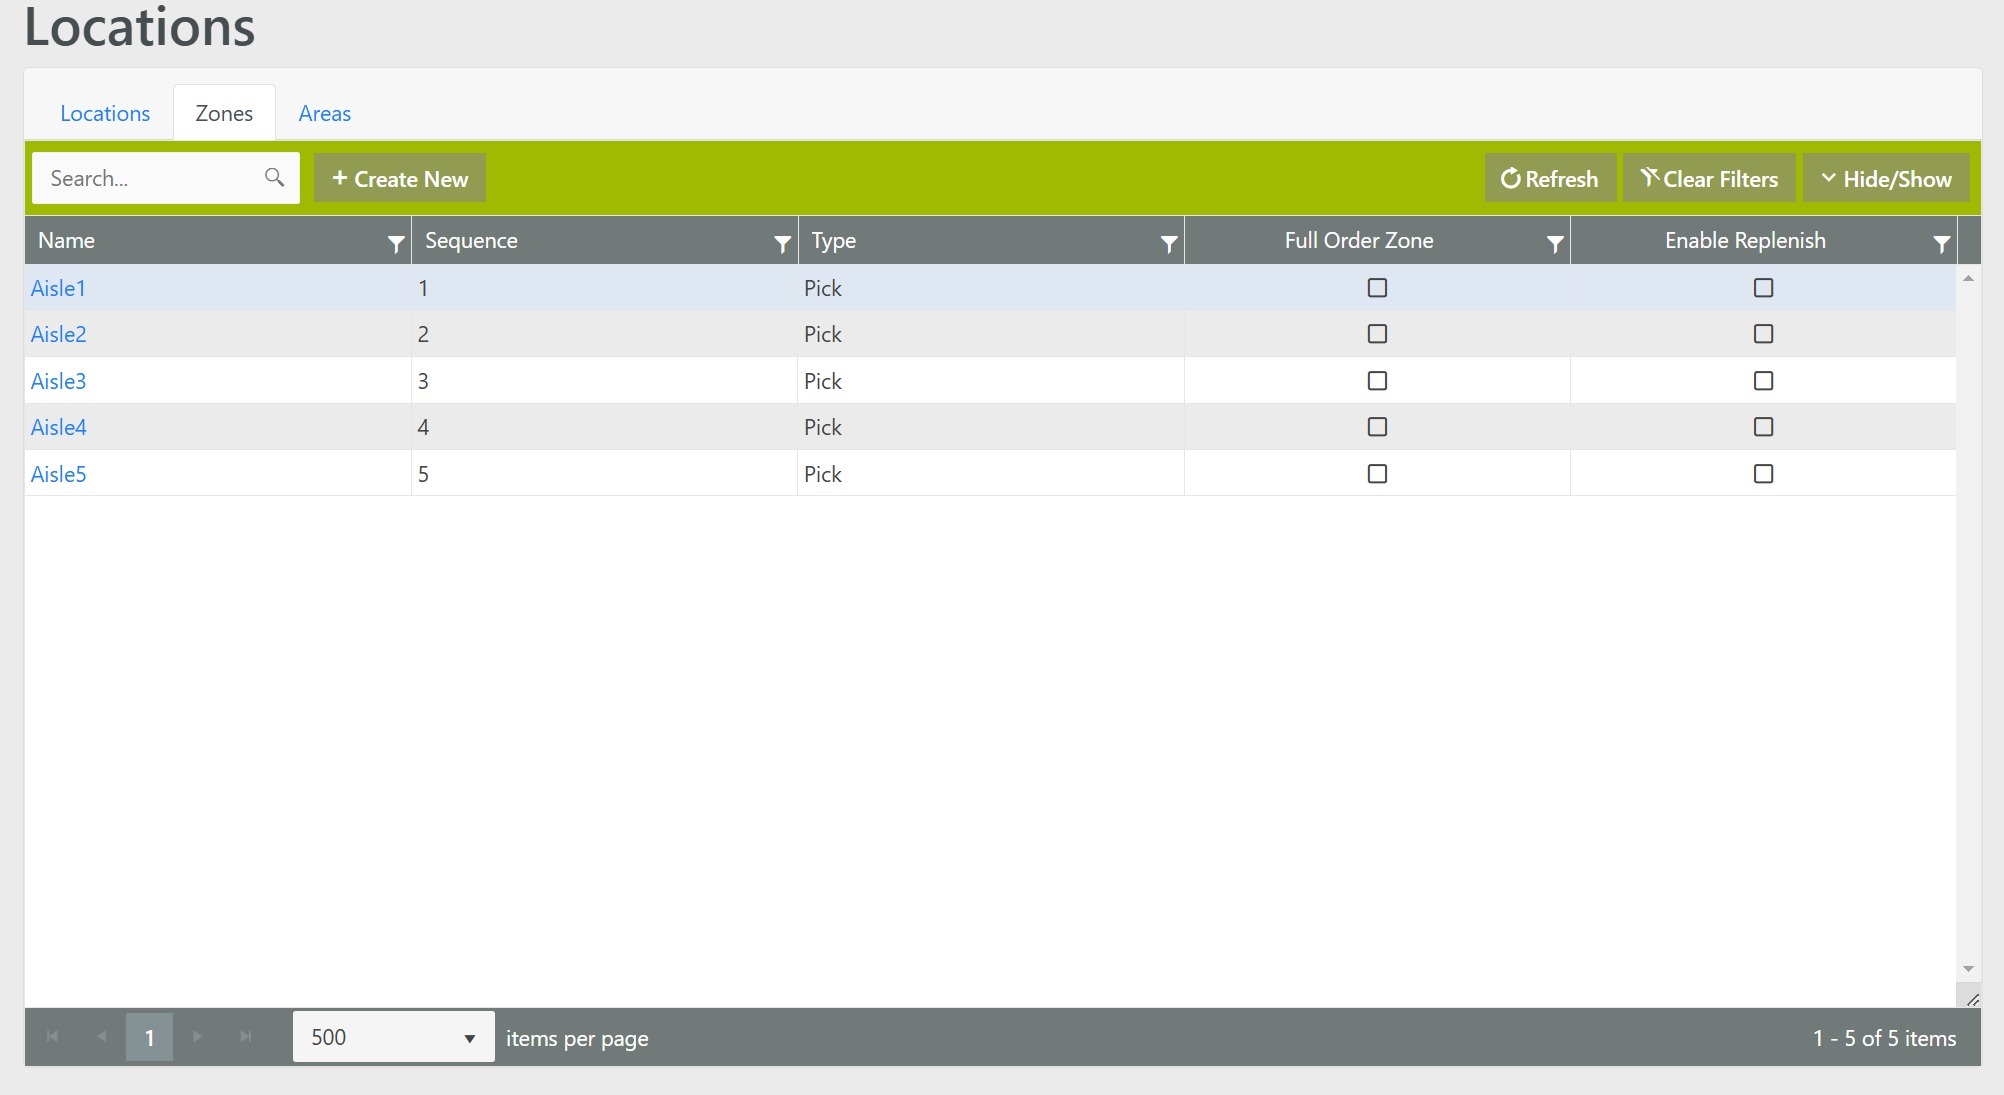Go to the last page arrow
Image resolution: width=2004 pixels, height=1095 pixels.
click(x=246, y=1037)
